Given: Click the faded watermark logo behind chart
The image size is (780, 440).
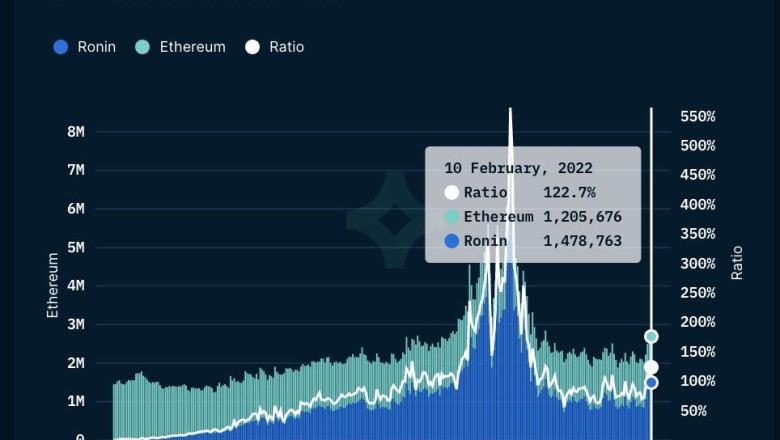Looking at the screenshot, I should (x=393, y=220).
